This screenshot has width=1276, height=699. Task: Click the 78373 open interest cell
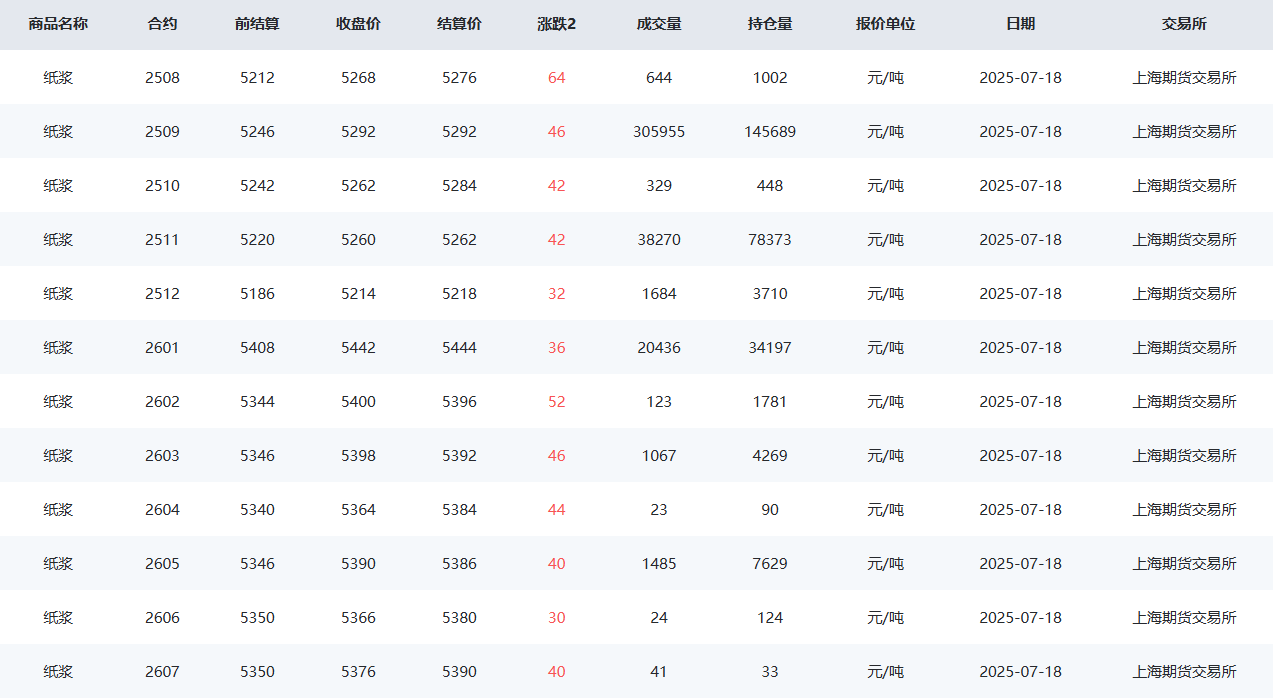[770, 240]
